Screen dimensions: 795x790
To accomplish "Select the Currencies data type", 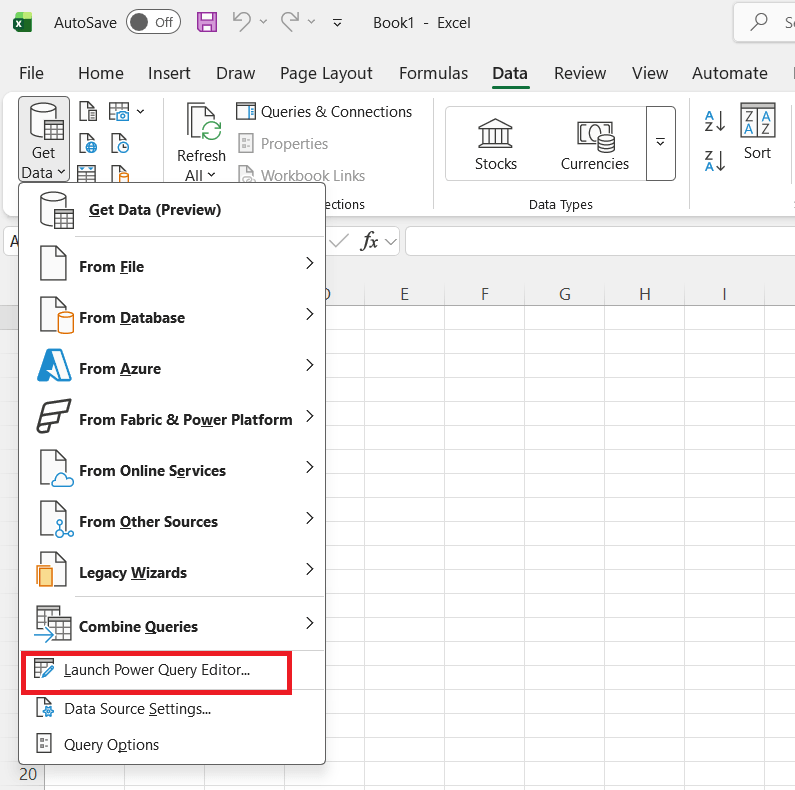I will point(594,145).
